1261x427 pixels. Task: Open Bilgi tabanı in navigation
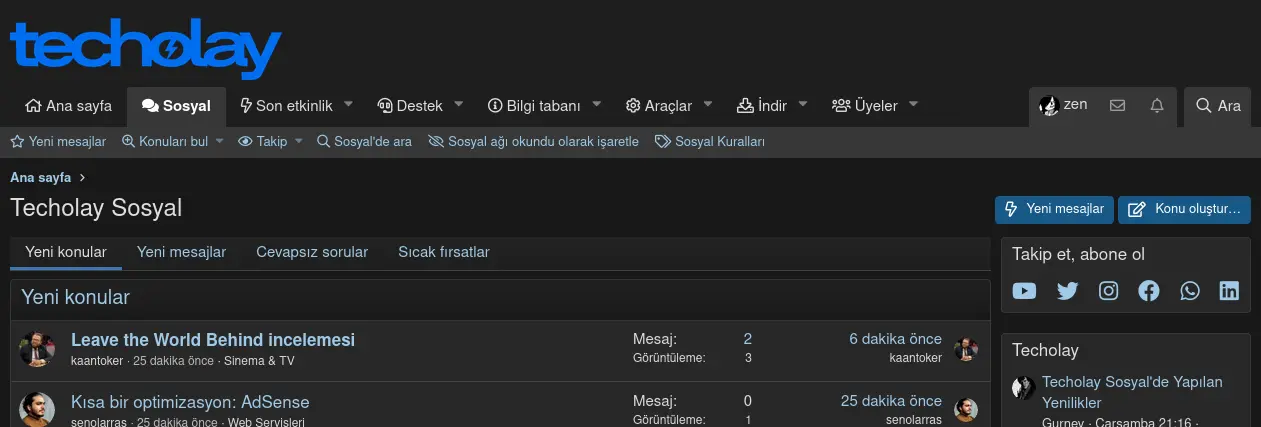coord(534,105)
